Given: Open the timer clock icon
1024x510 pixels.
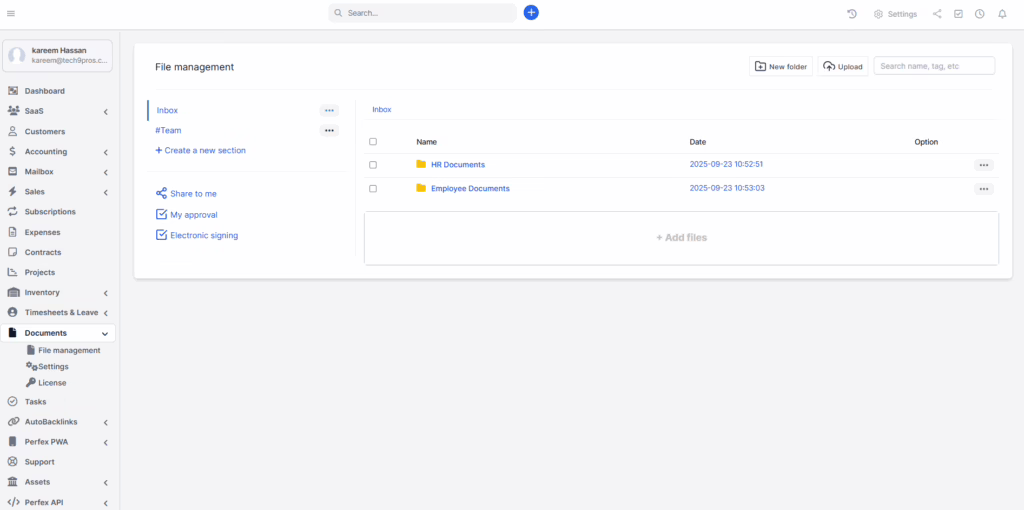Looking at the screenshot, I should click(x=980, y=14).
